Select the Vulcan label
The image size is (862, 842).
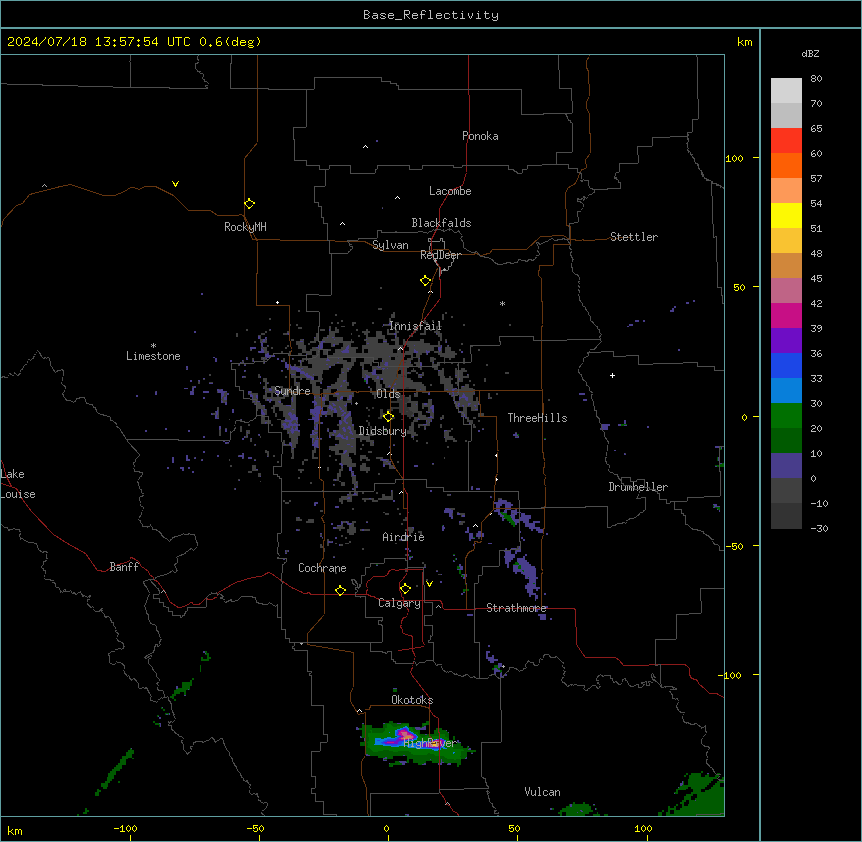click(543, 792)
